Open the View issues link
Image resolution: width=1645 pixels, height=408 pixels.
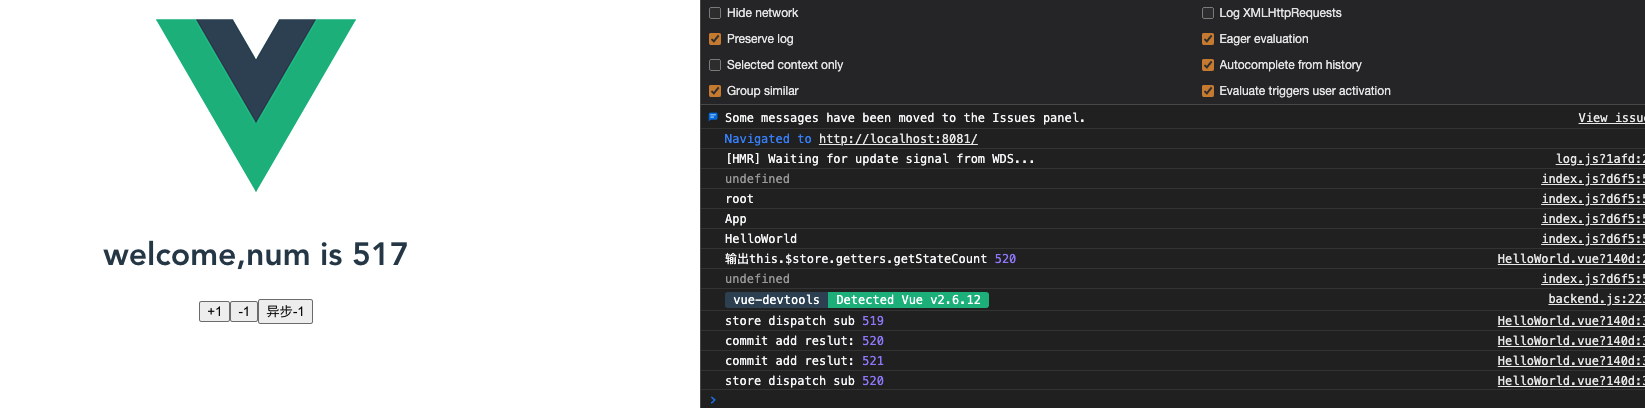[x=1611, y=118]
